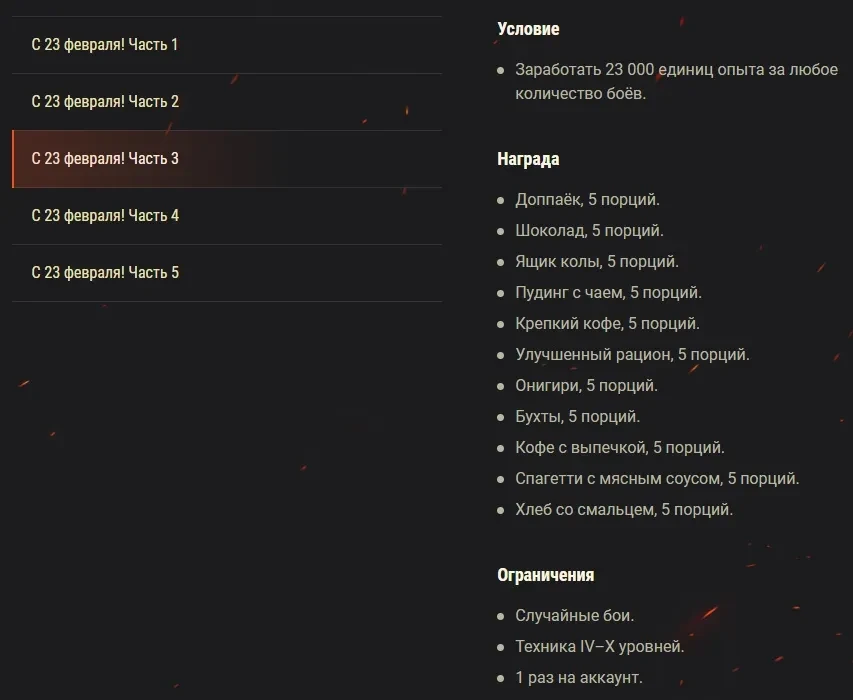
Task: Click the "Условие" heading
Action: coord(528,30)
